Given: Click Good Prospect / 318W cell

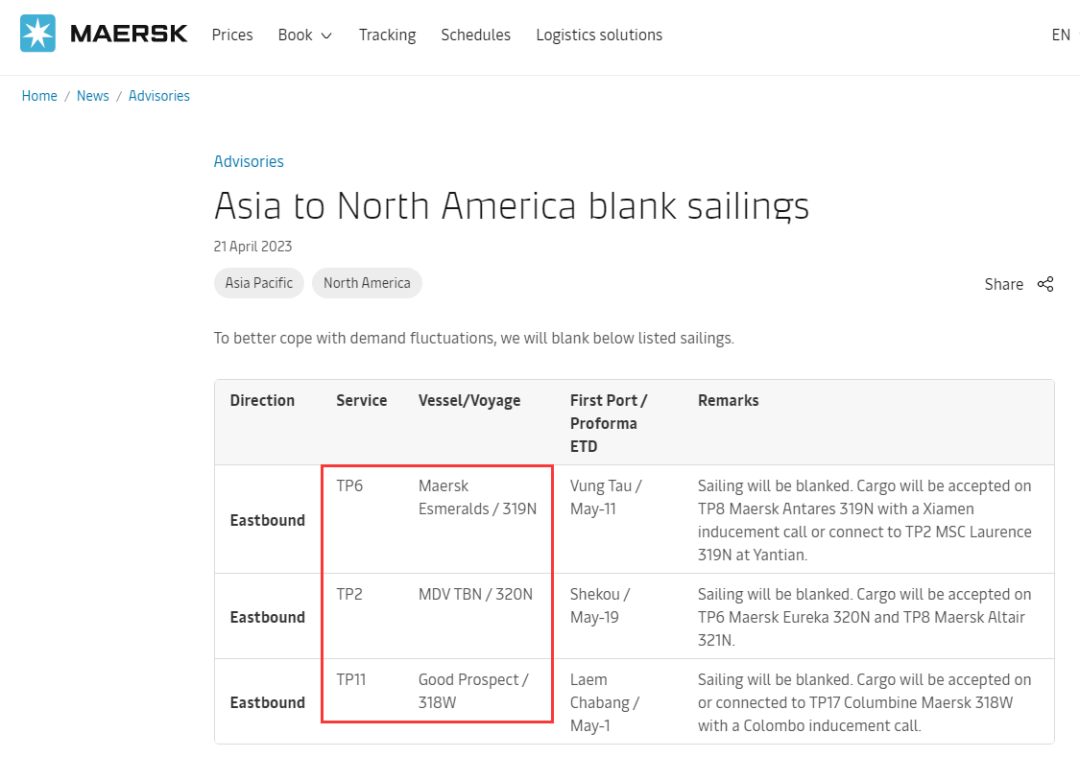Looking at the screenshot, I should coord(473,691).
